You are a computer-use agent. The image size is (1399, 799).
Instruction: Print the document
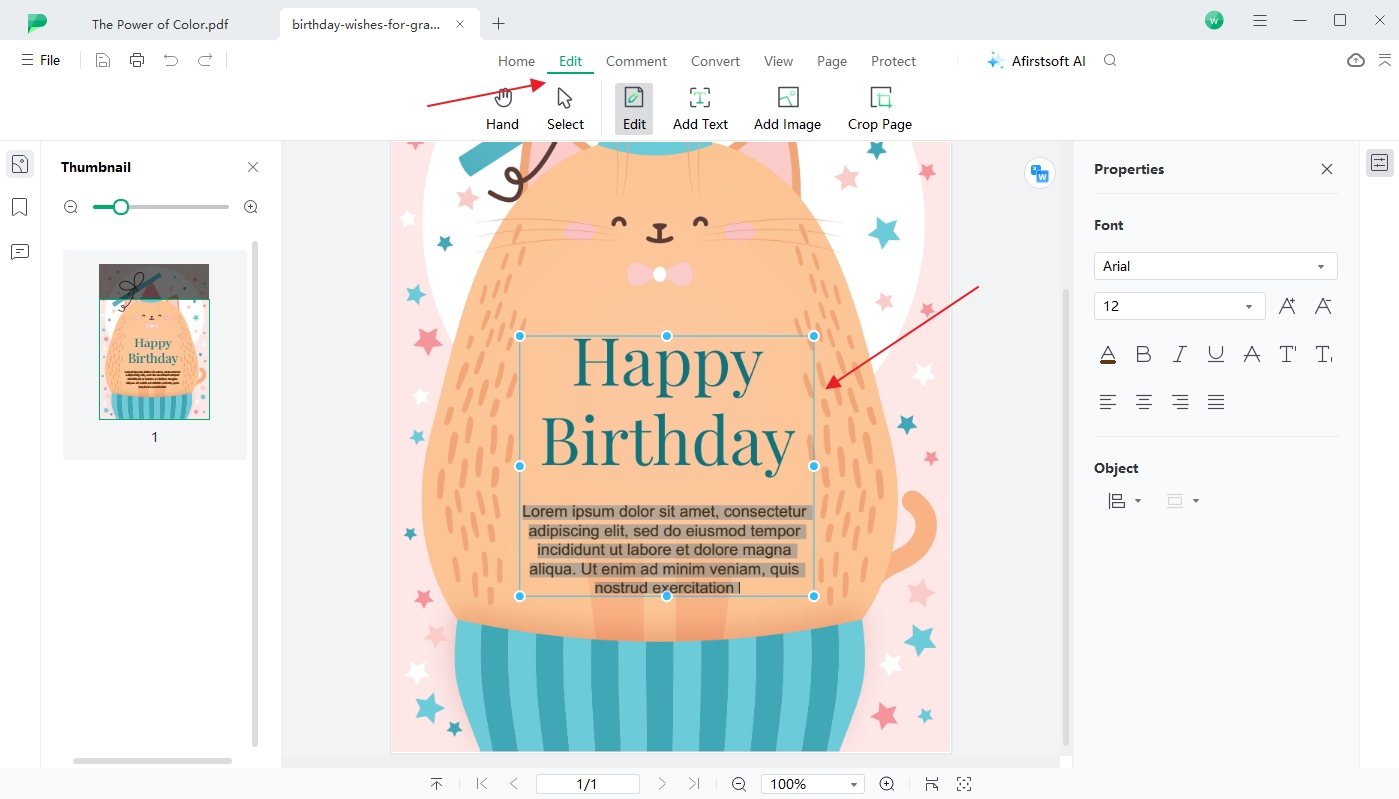point(137,61)
